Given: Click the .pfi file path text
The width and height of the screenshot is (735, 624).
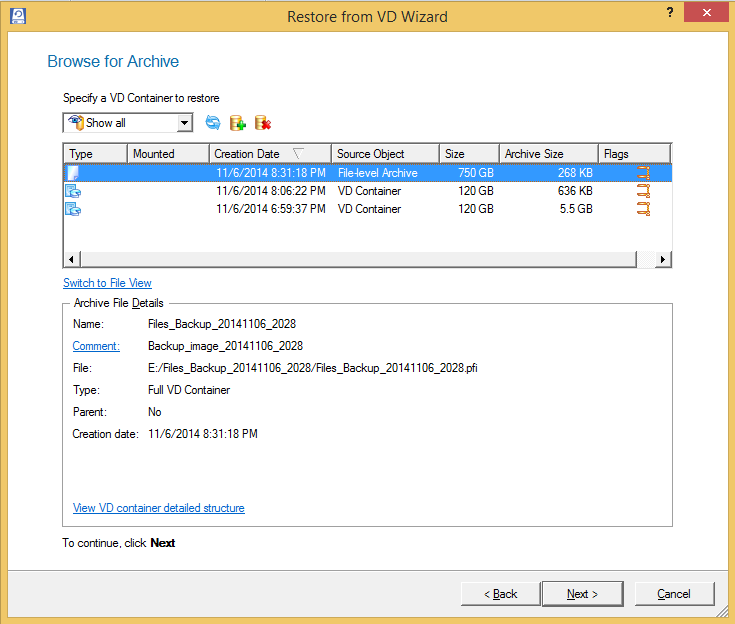Looking at the screenshot, I should 313,368.
